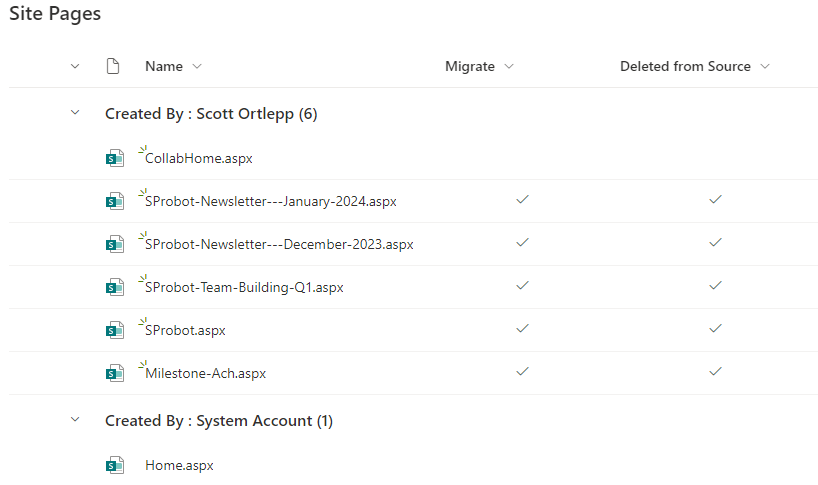Click the page icon beside Home.aspx
Viewport: 818px width, 485px height.
(x=115, y=465)
